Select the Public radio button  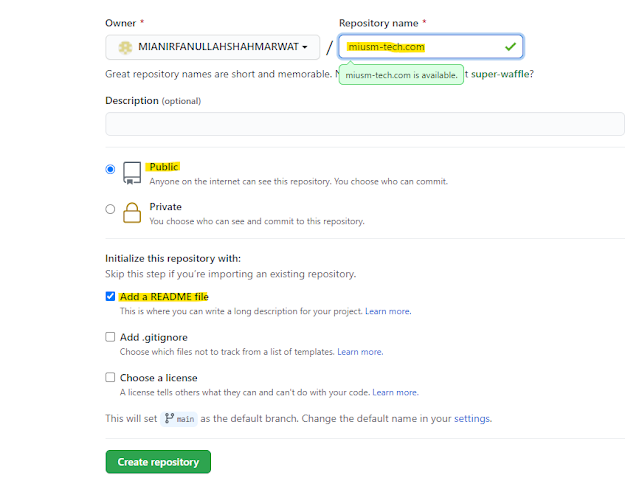pyautogui.click(x=110, y=169)
